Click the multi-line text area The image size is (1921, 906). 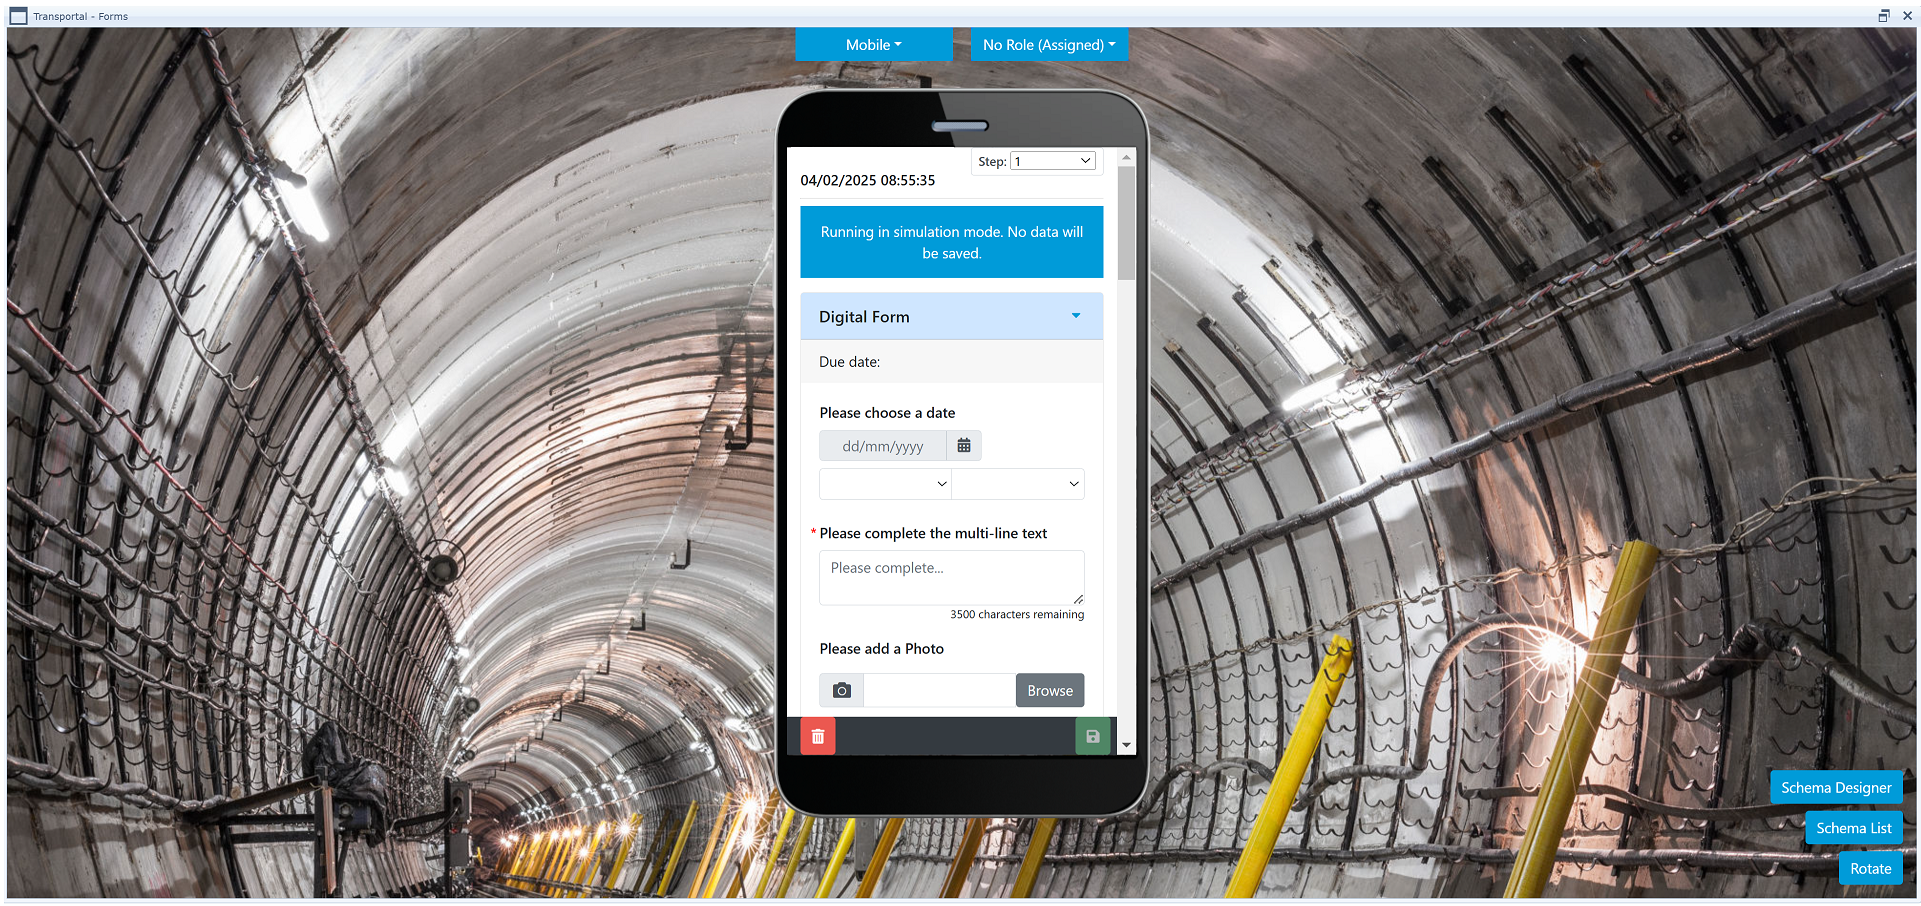click(951, 578)
